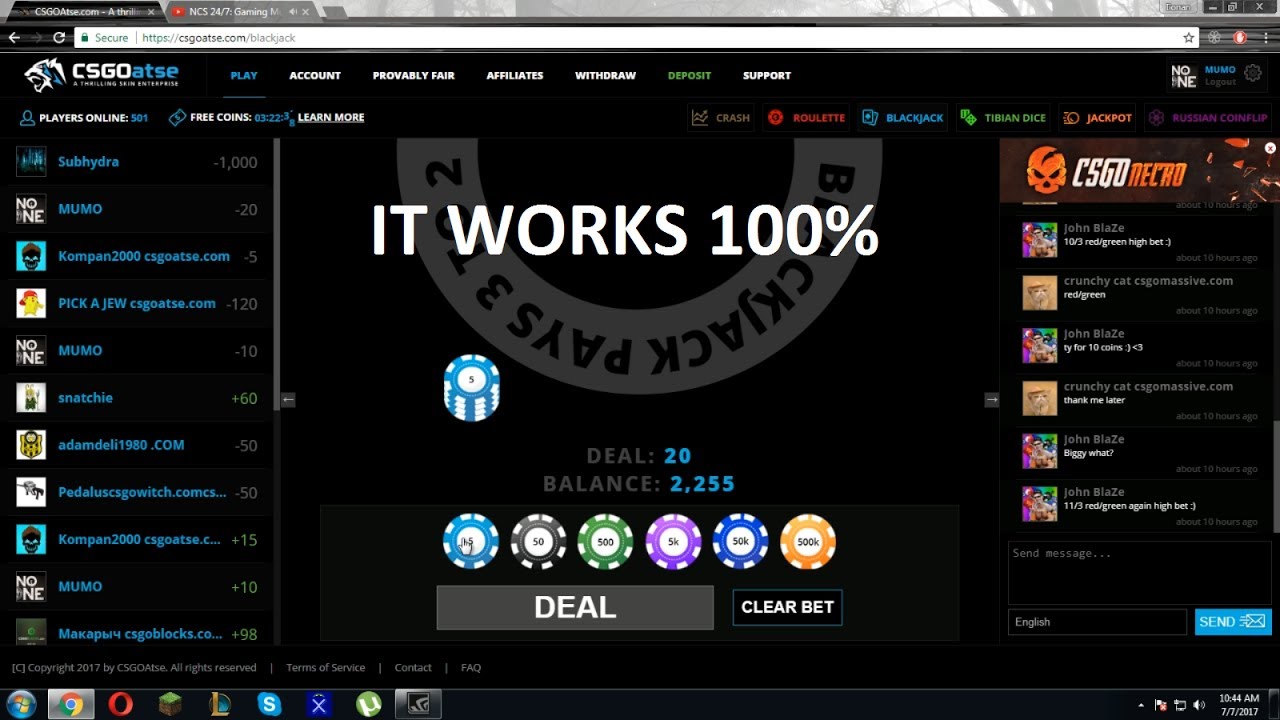1280x720 pixels.
Task: Select the blue 5 chip
Action: [471, 541]
